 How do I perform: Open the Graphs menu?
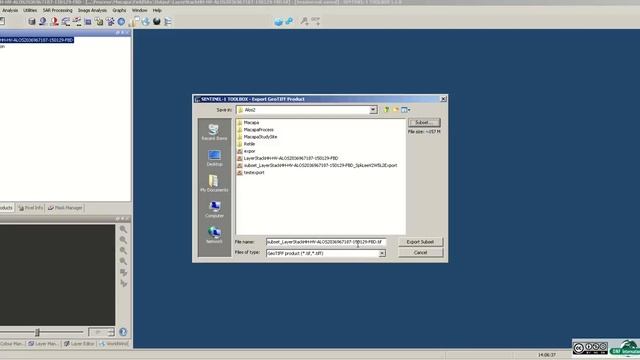click(119, 10)
